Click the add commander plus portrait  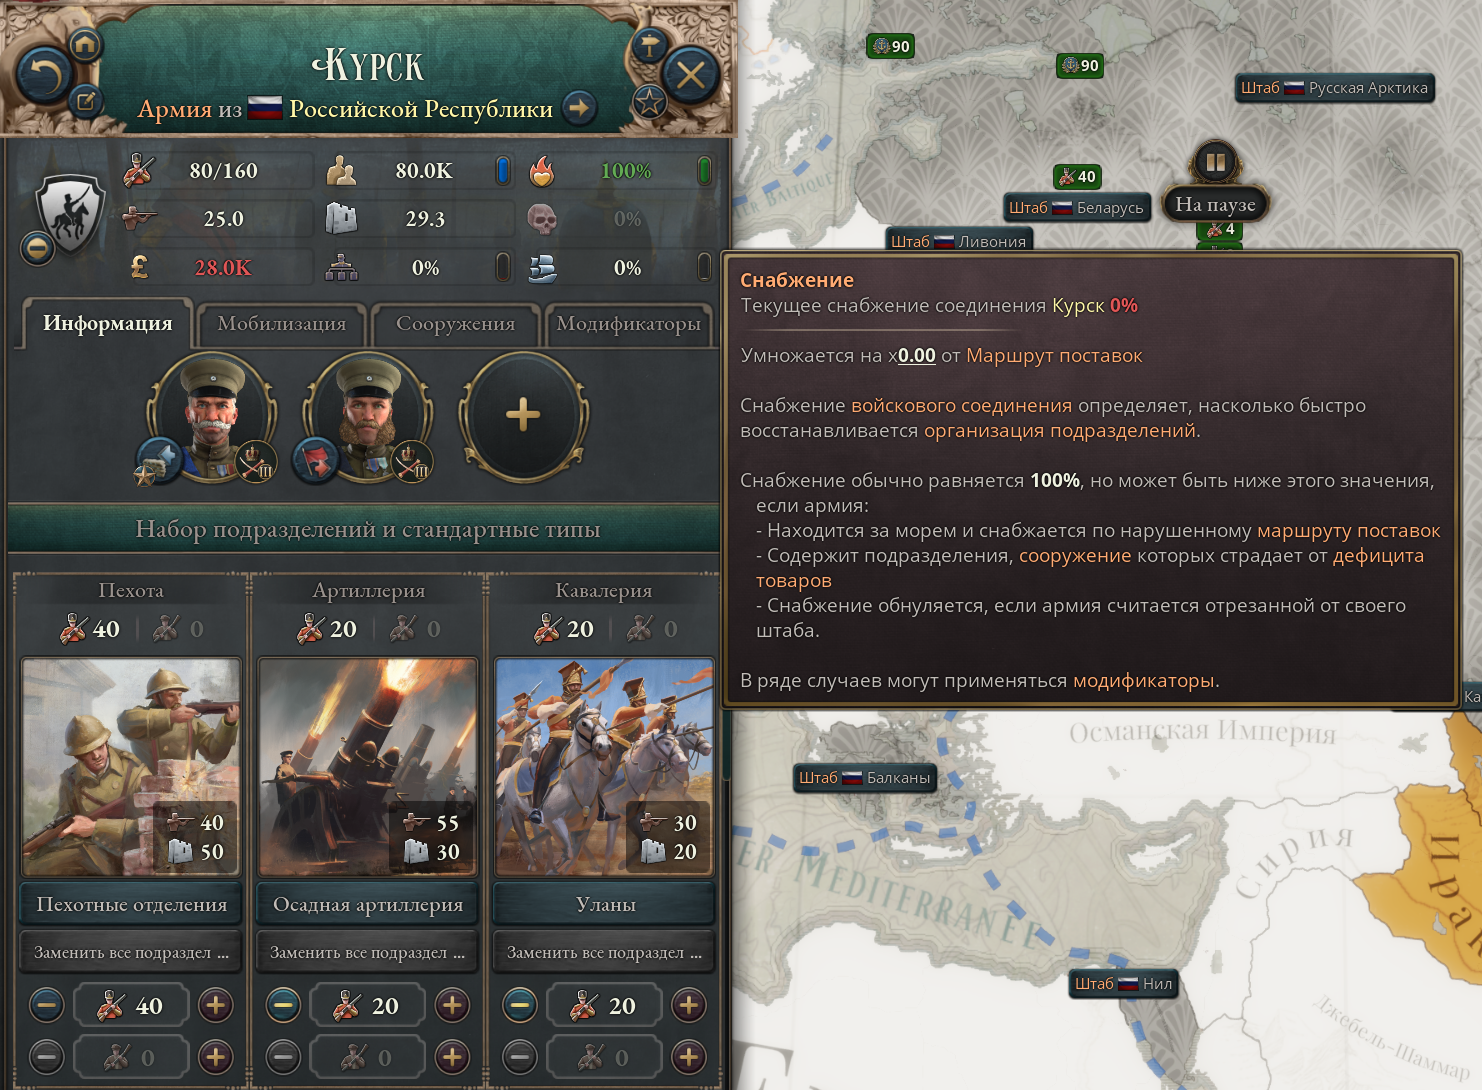[x=523, y=415]
